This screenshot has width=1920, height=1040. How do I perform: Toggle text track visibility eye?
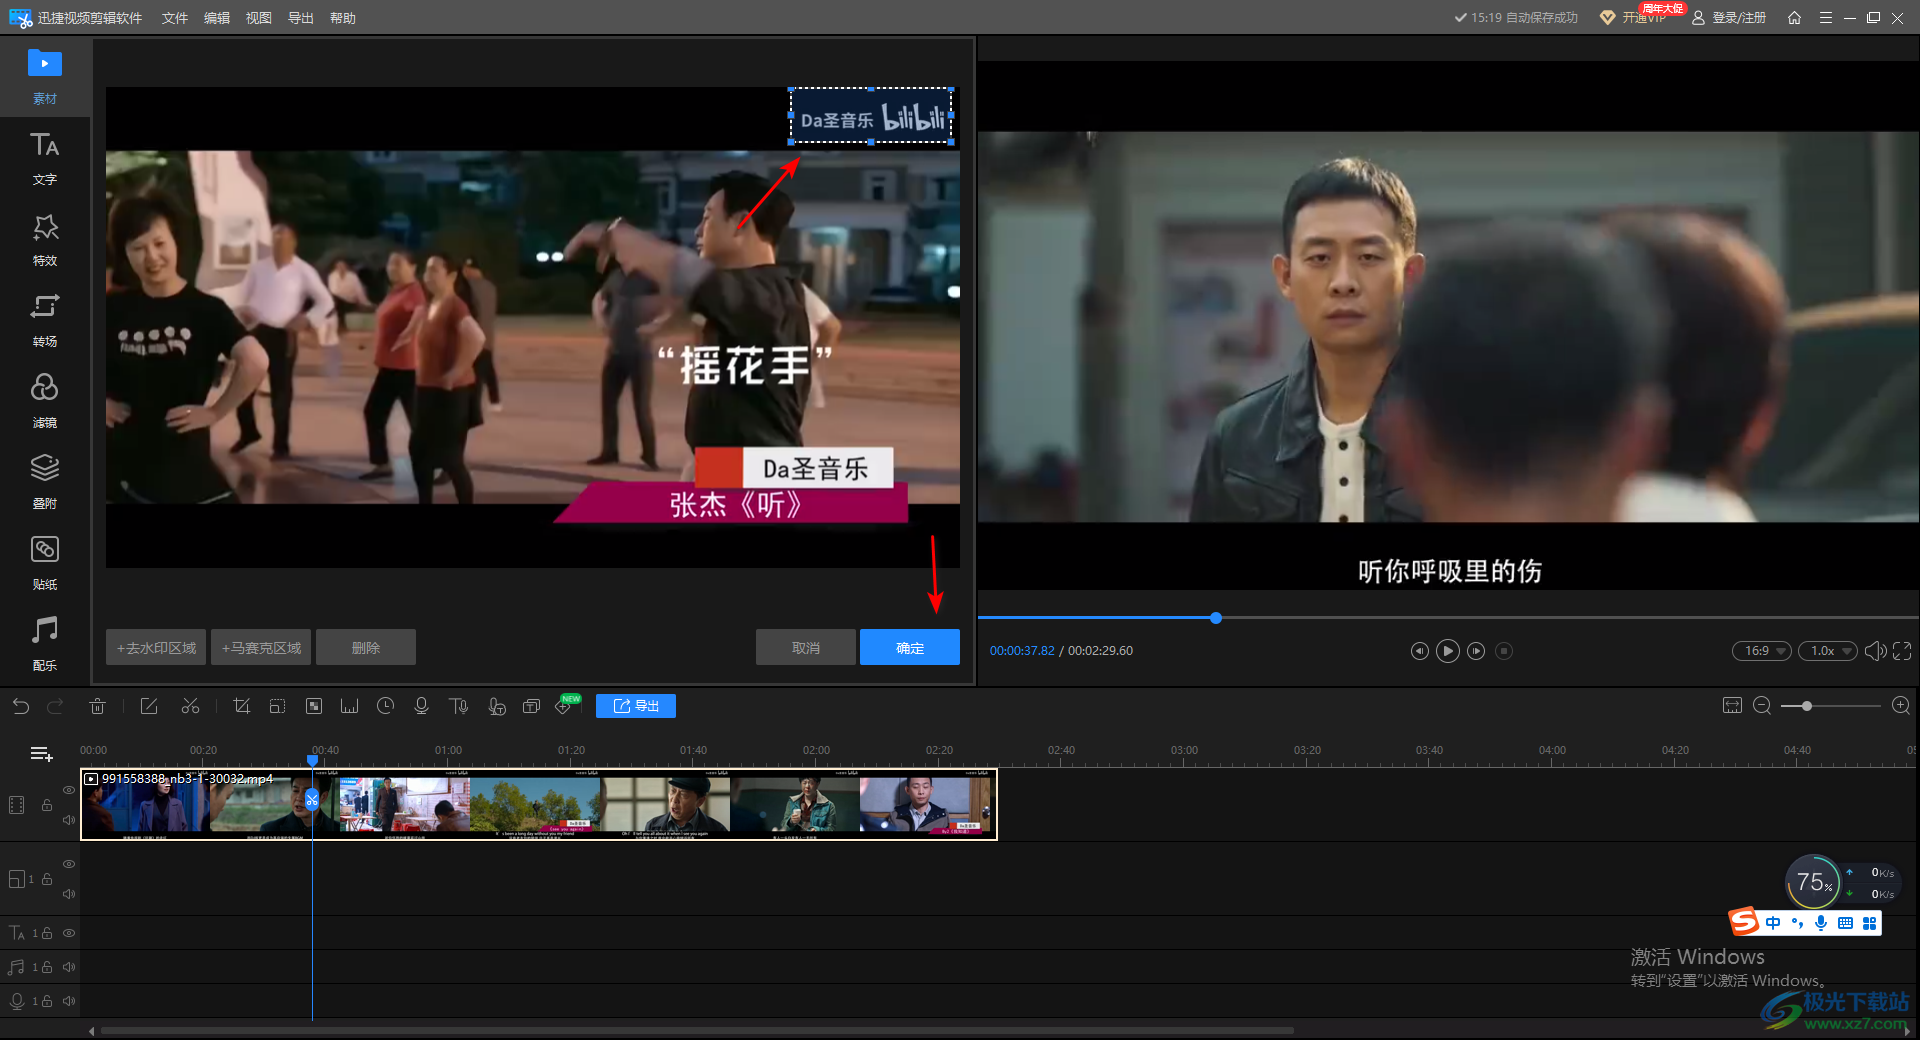pos(69,933)
